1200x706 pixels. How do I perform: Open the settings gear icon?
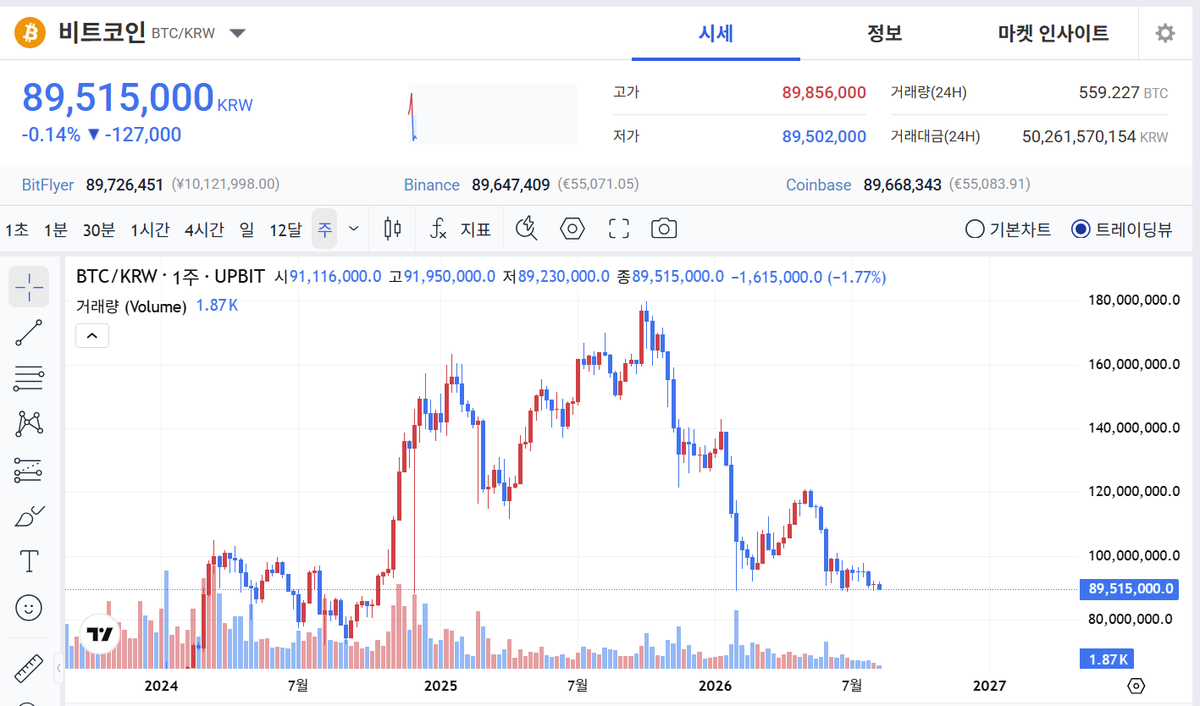[1165, 33]
